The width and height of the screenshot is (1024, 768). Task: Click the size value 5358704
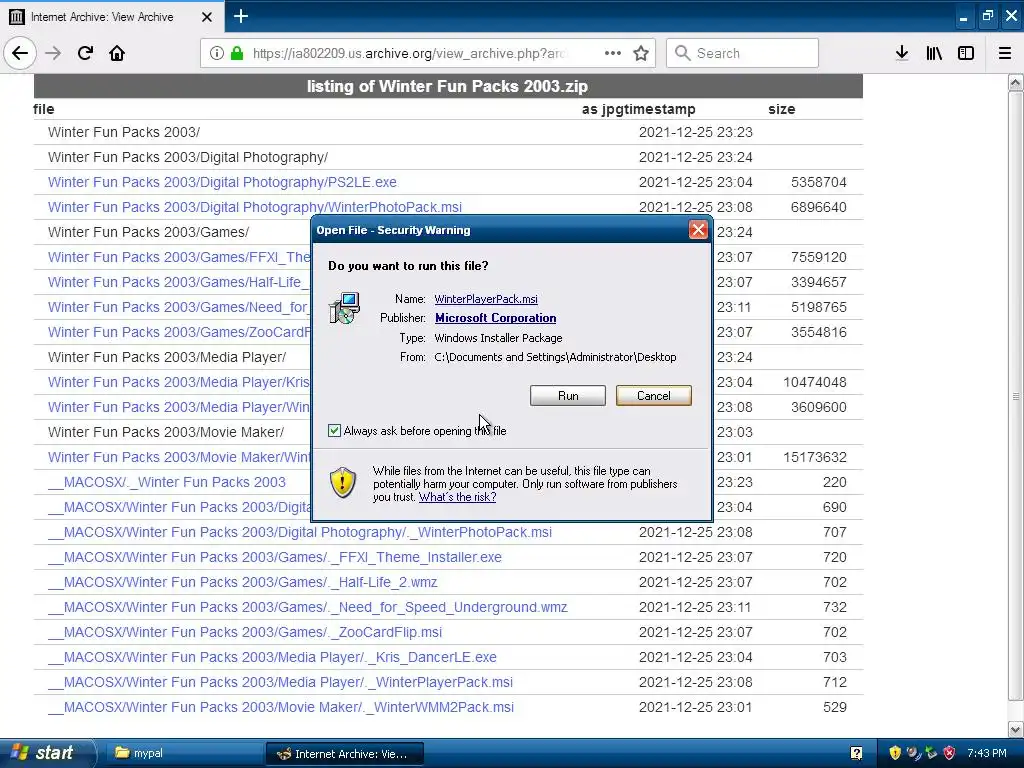pos(818,182)
